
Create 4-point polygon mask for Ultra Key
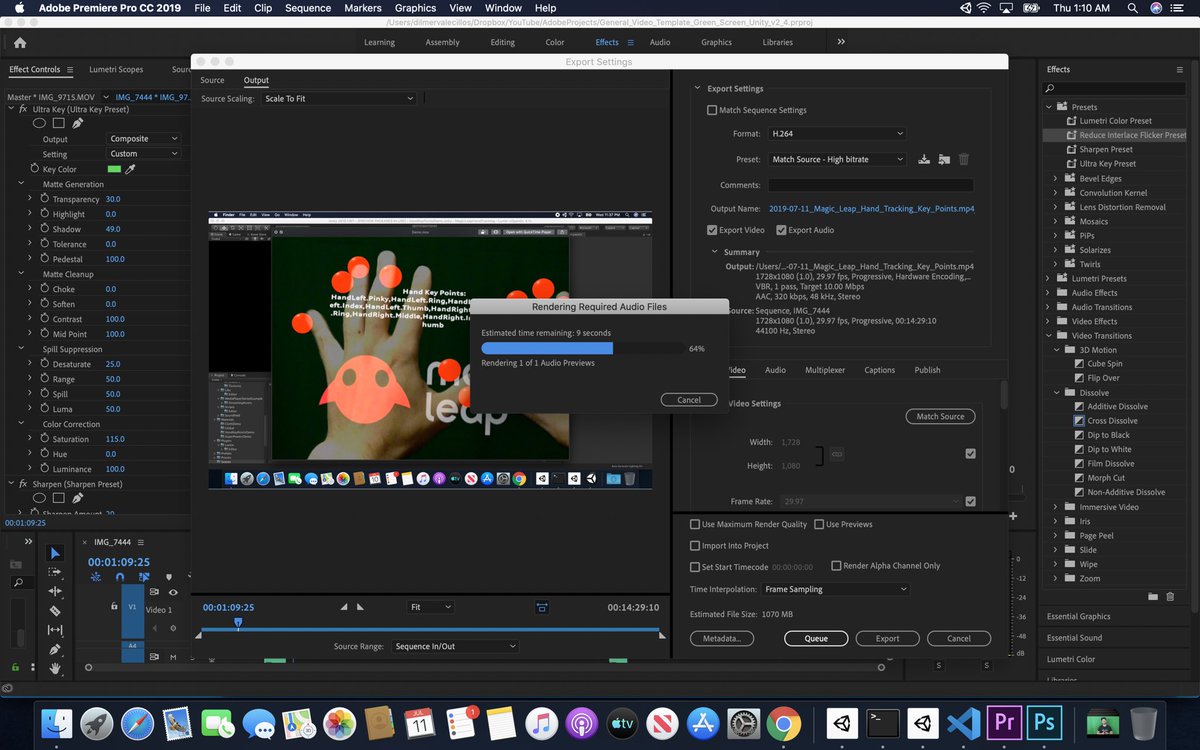point(59,123)
